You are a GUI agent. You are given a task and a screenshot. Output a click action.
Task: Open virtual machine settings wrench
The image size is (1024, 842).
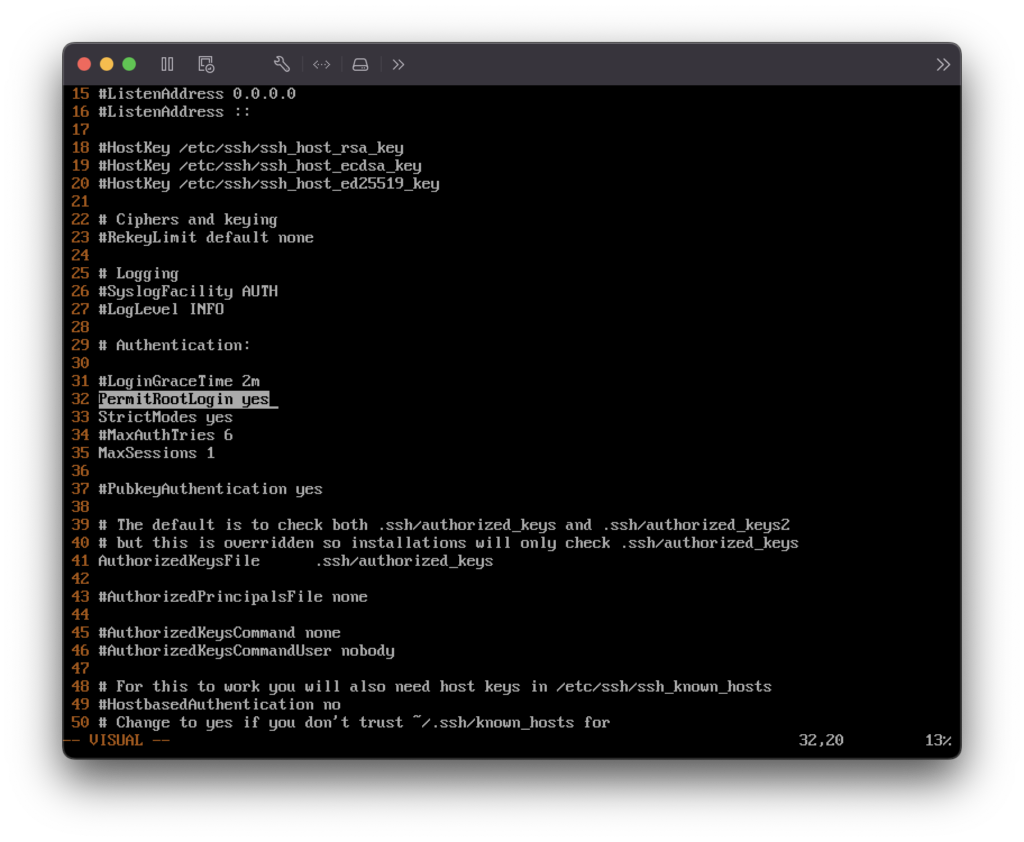click(x=282, y=64)
